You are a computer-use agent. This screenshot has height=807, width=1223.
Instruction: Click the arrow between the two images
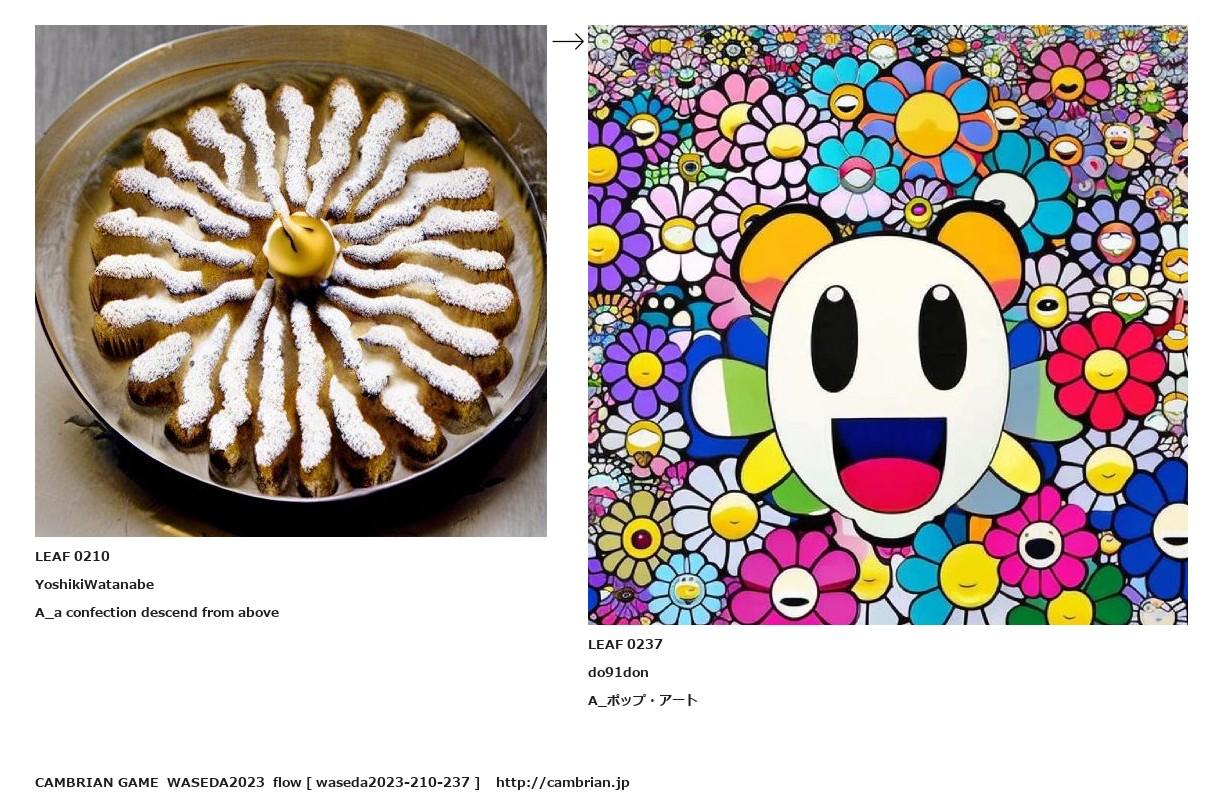(568, 41)
